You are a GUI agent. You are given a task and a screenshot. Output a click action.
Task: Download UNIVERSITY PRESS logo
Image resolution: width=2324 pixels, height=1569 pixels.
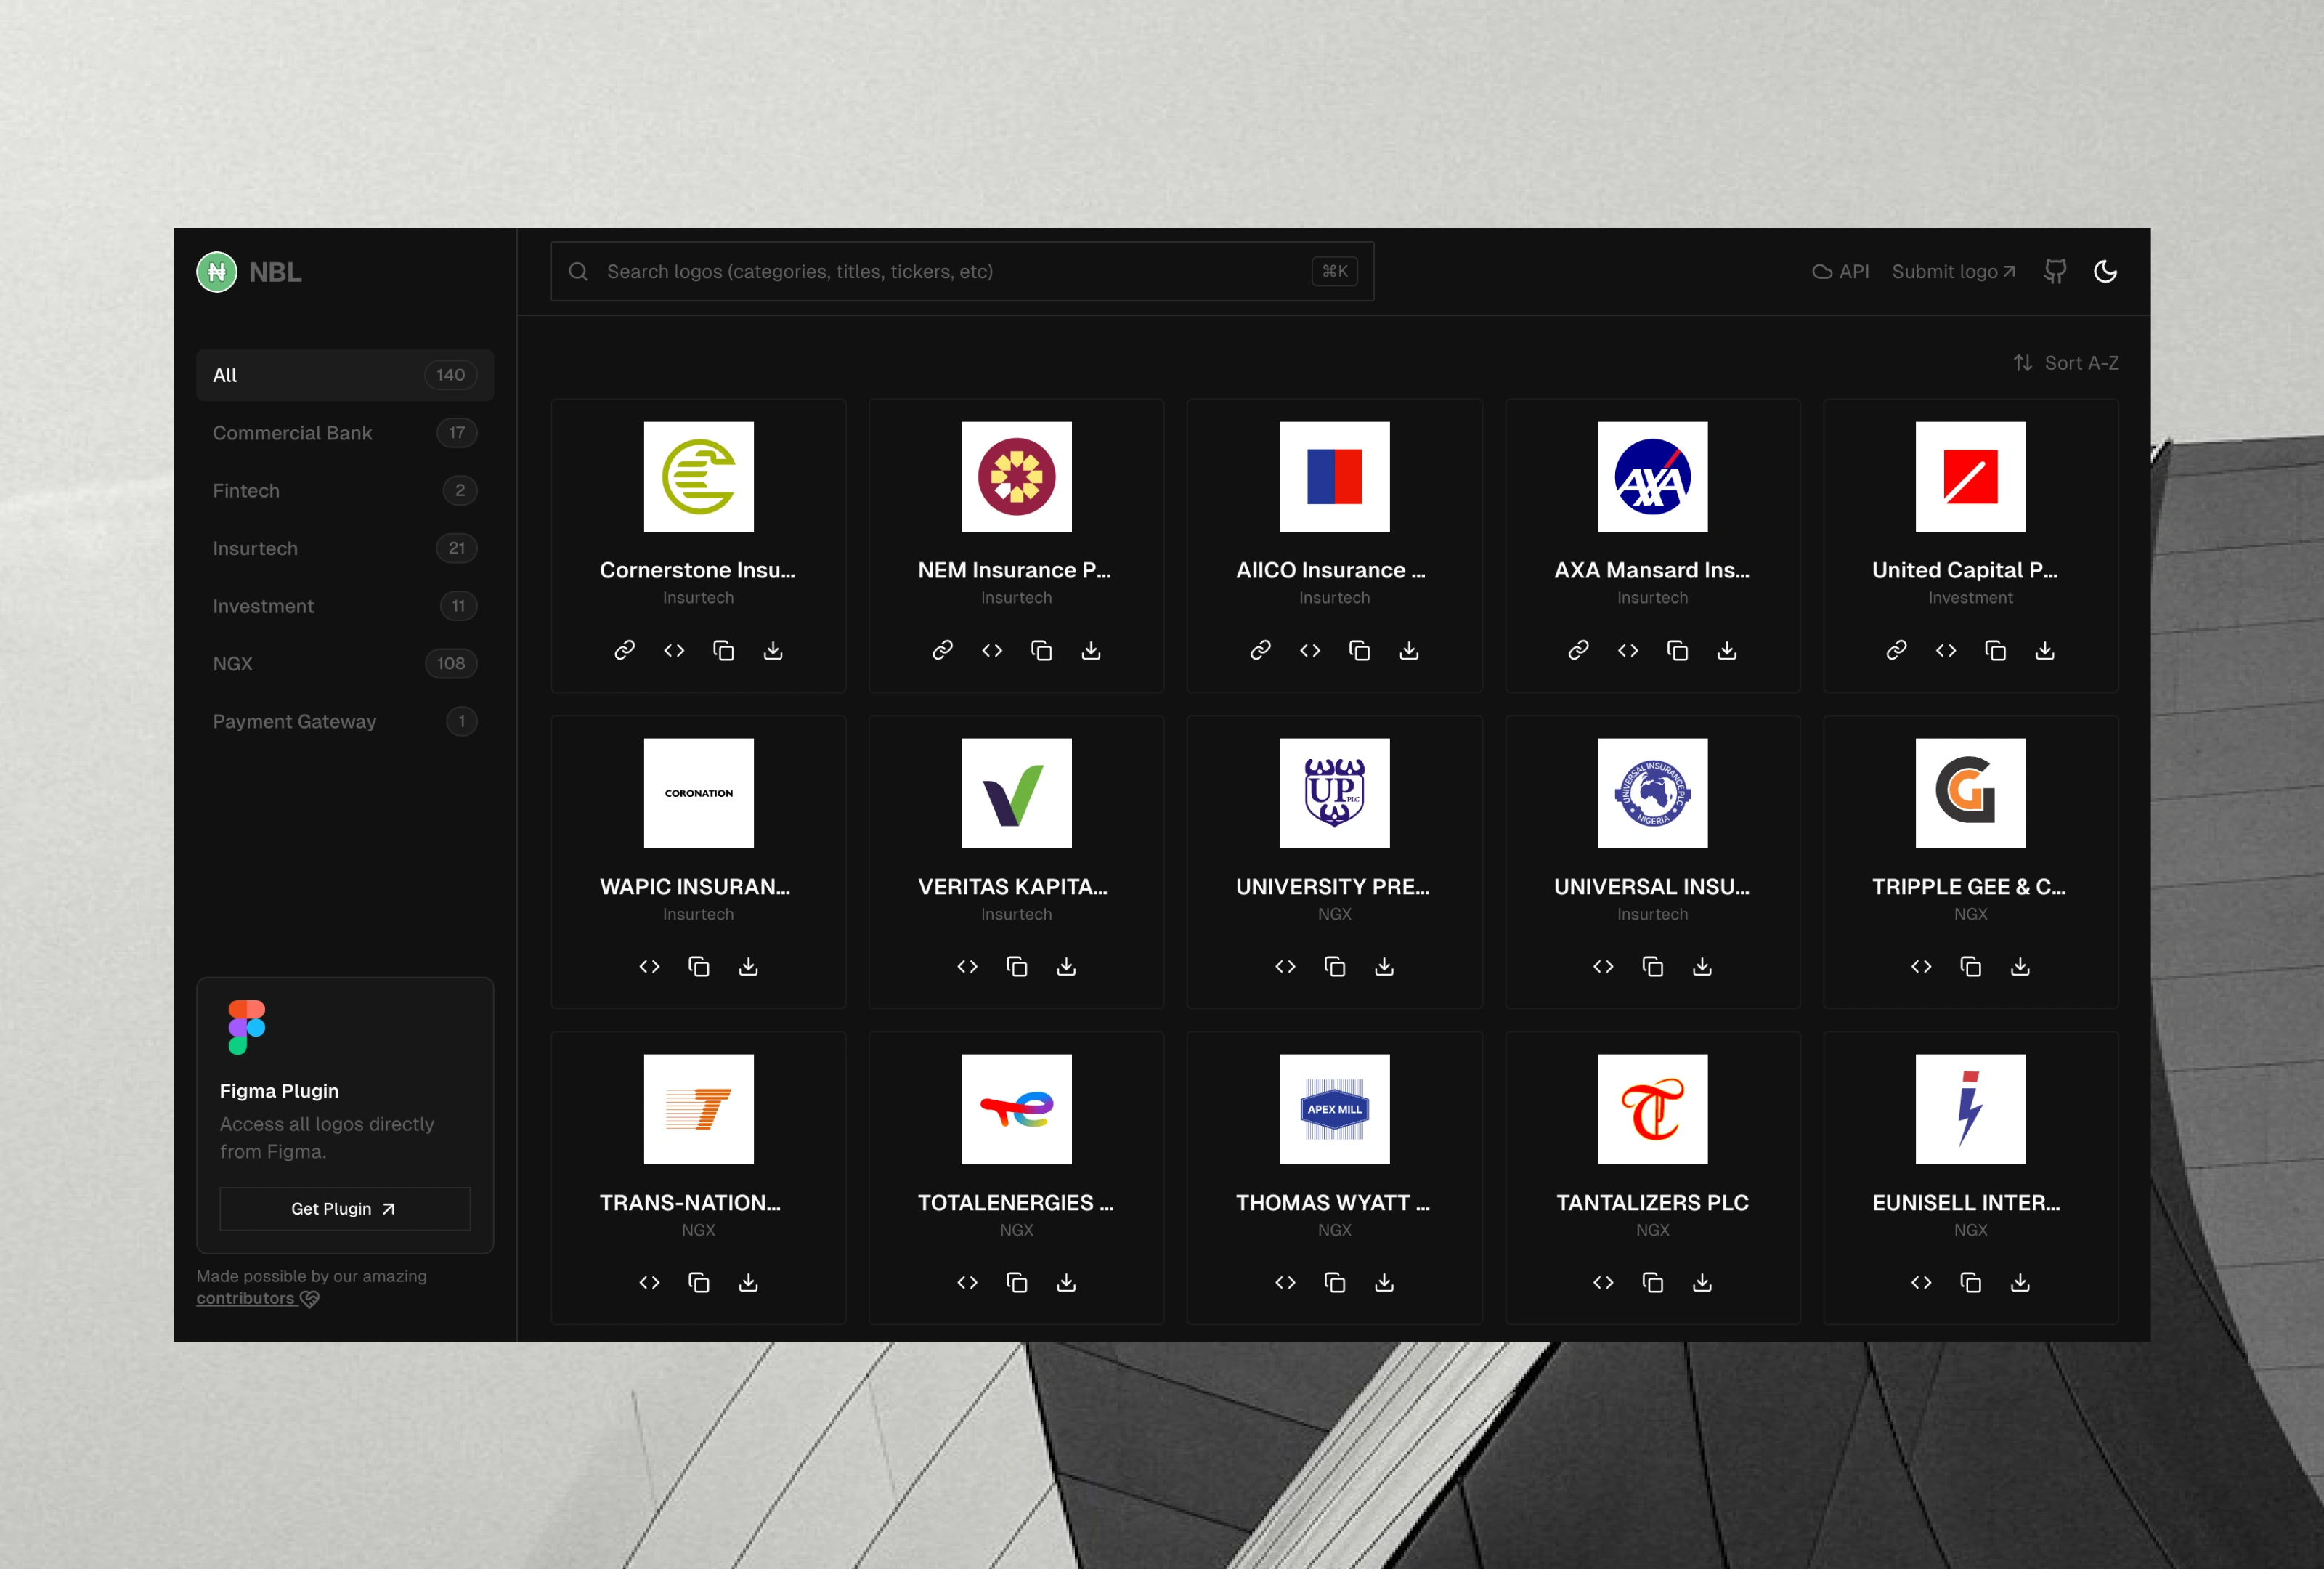click(1384, 967)
